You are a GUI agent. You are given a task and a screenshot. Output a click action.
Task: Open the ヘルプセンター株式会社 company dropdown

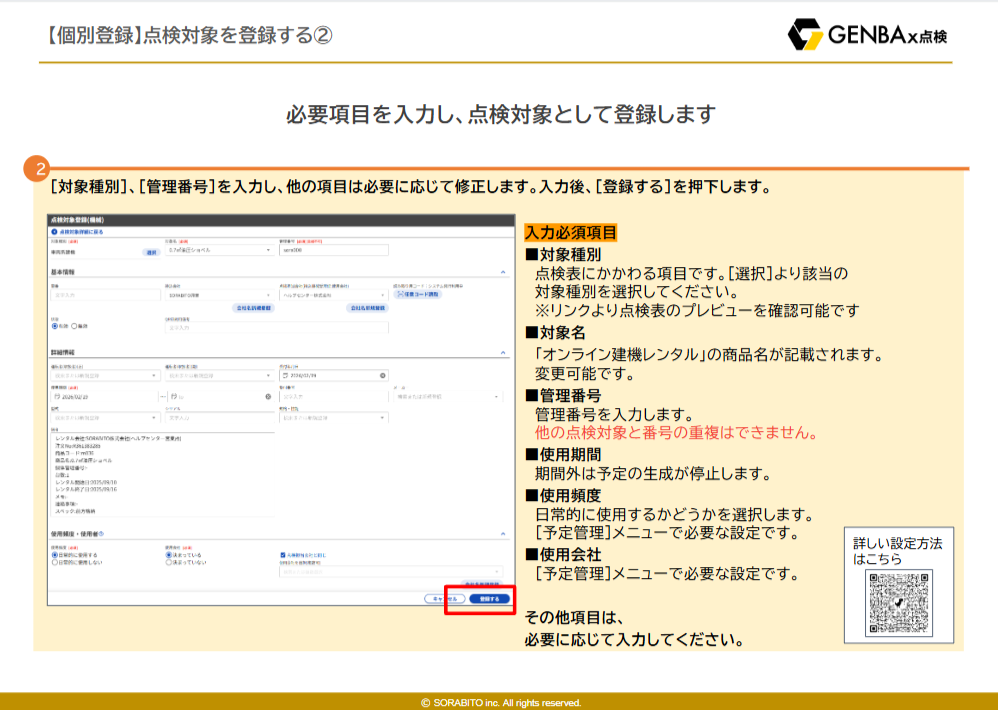click(x=333, y=295)
